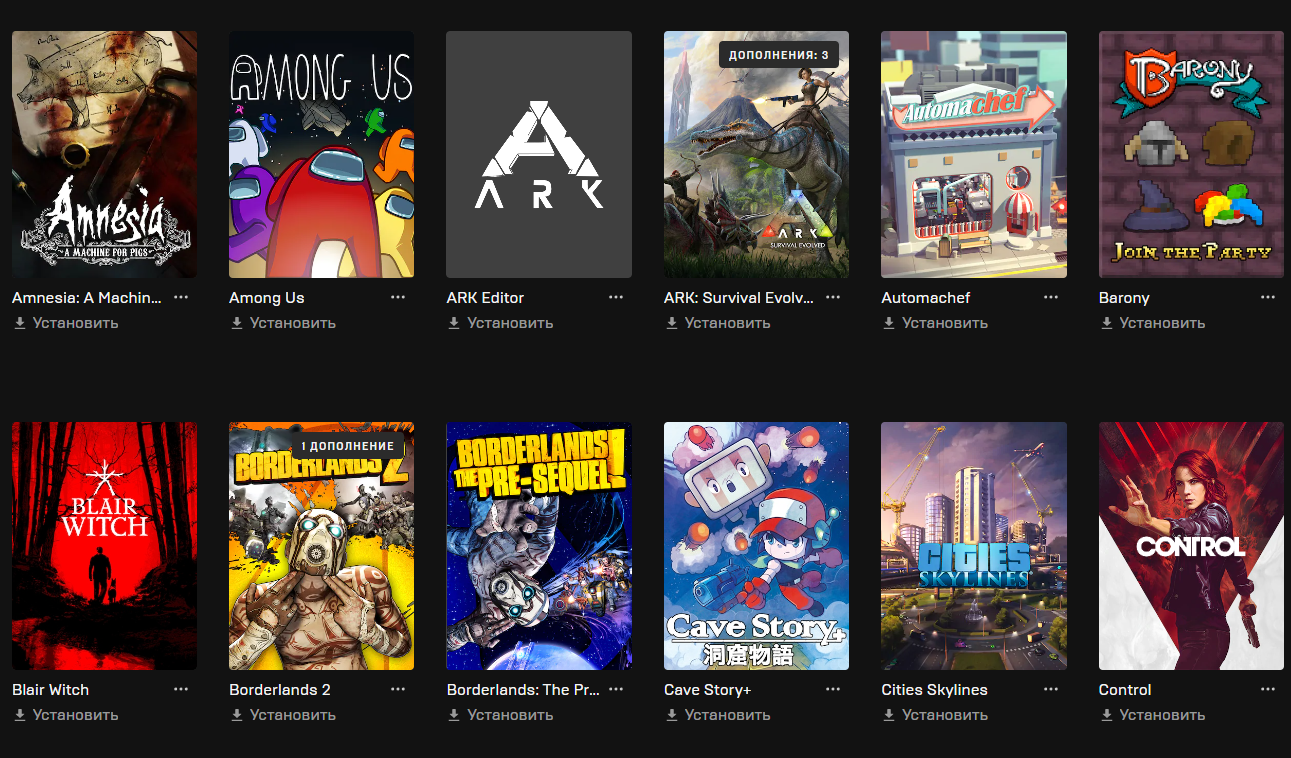Select the ARK Editor tile

[x=539, y=154]
